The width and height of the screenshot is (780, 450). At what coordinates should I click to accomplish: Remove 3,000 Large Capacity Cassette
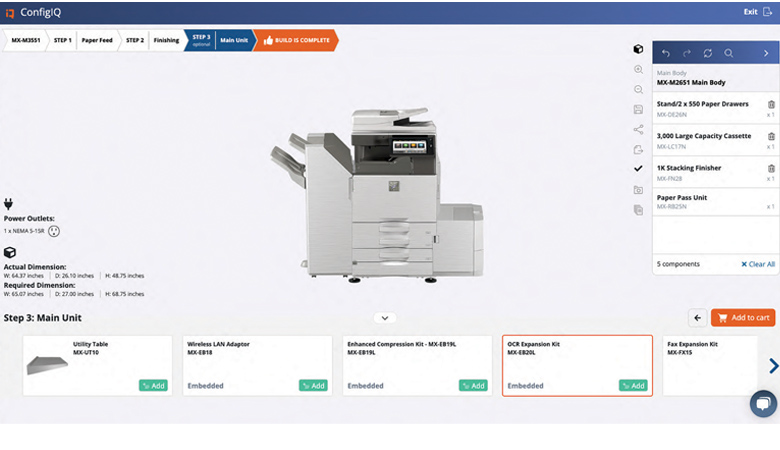coord(771,136)
